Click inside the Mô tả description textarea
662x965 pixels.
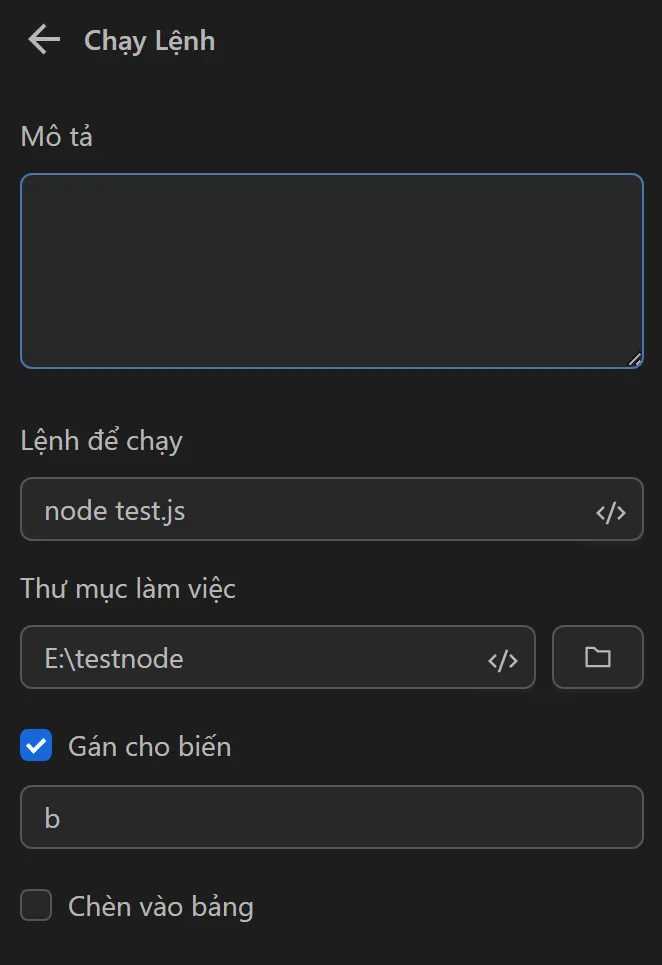[x=330, y=270]
